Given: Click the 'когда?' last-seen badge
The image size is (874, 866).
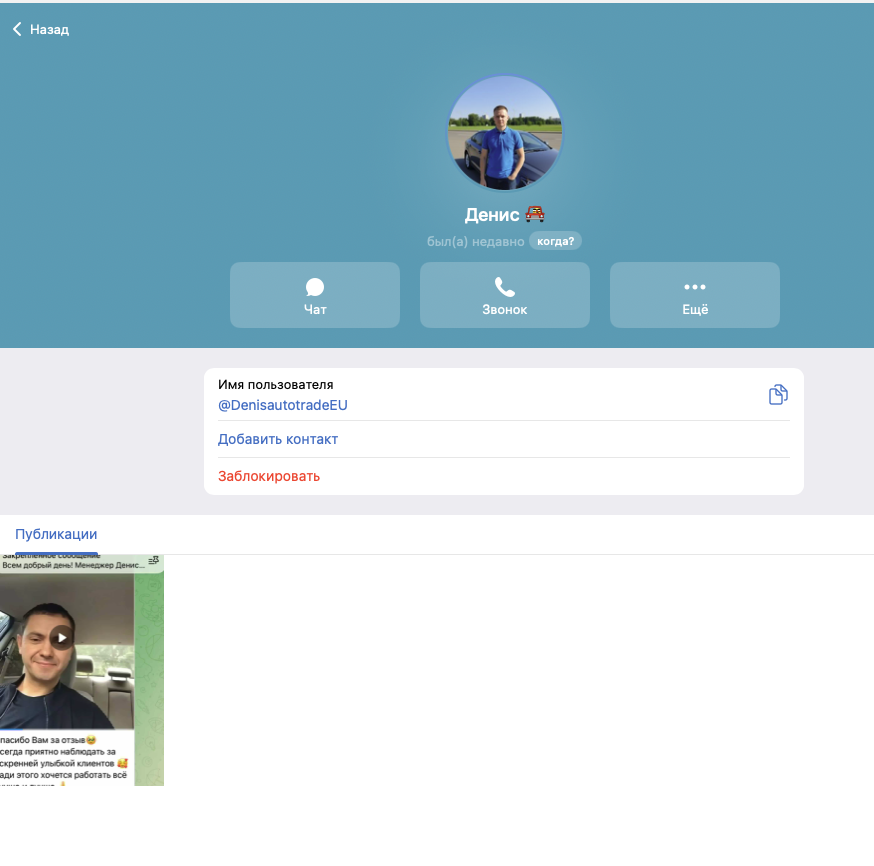Looking at the screenshot, I should pyautogui.click(x=555, y=241).
